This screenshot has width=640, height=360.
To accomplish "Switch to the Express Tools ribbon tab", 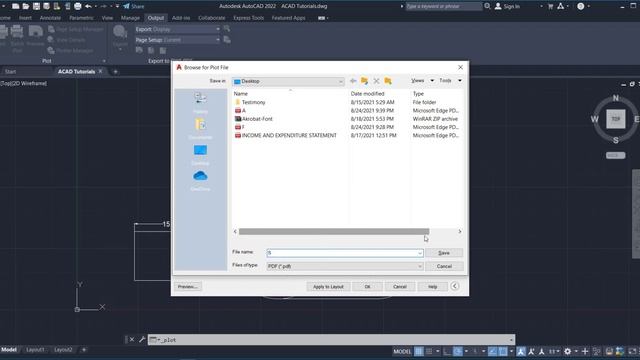I will 249,18.
